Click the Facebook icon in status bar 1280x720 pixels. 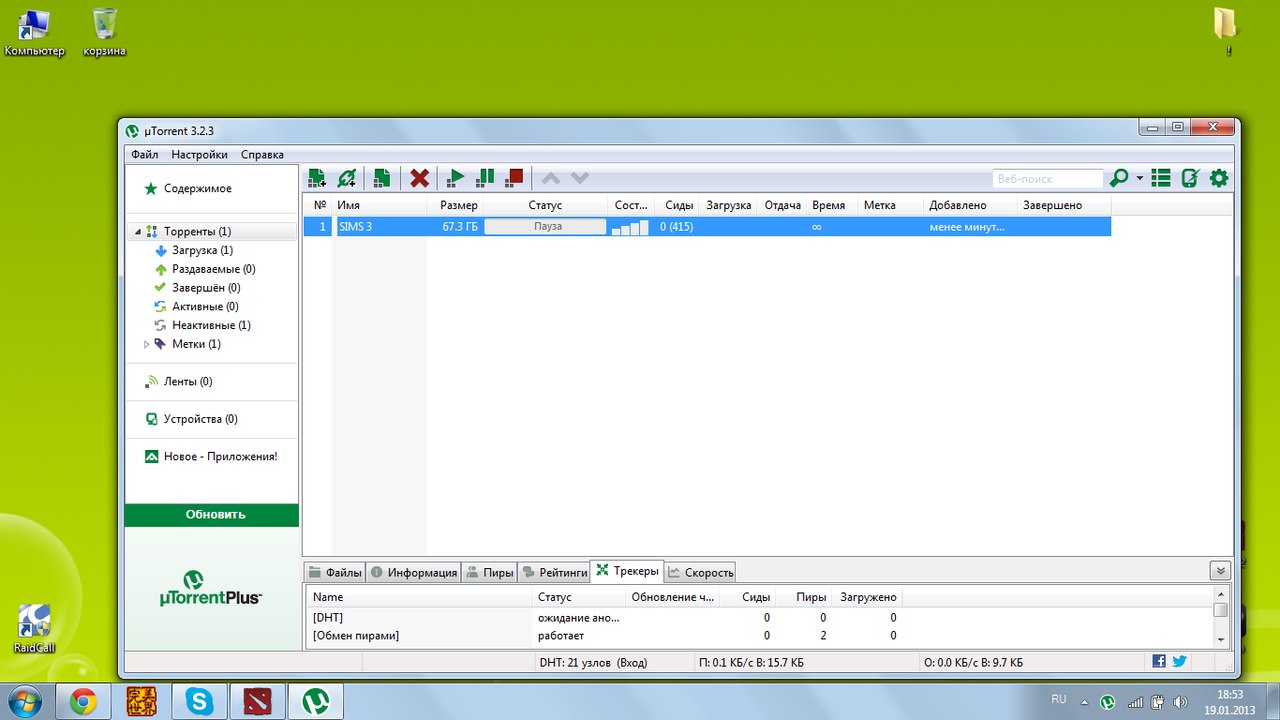1159,661
